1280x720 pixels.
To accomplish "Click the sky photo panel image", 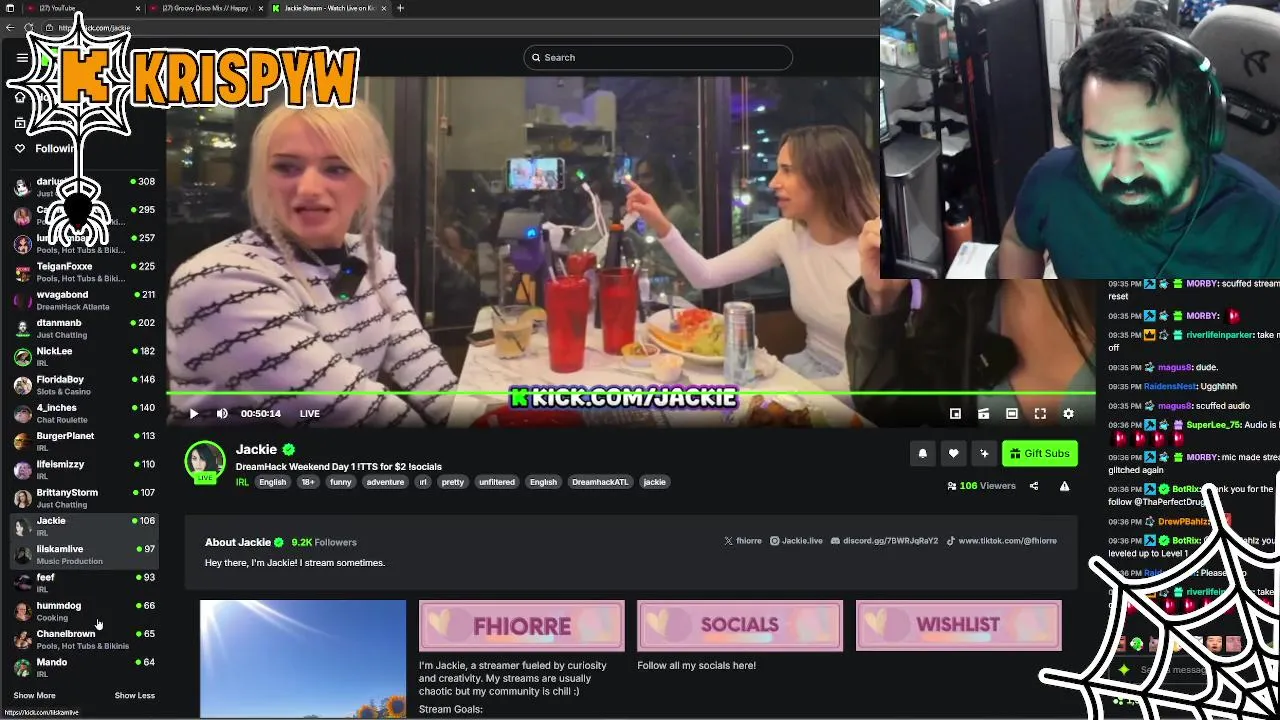I will pos(303,658).
